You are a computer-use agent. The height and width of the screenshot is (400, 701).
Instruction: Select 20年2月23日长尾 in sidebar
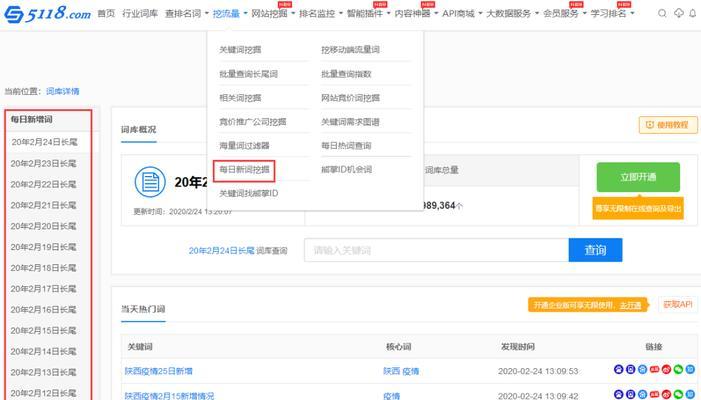tap(43, 164)
